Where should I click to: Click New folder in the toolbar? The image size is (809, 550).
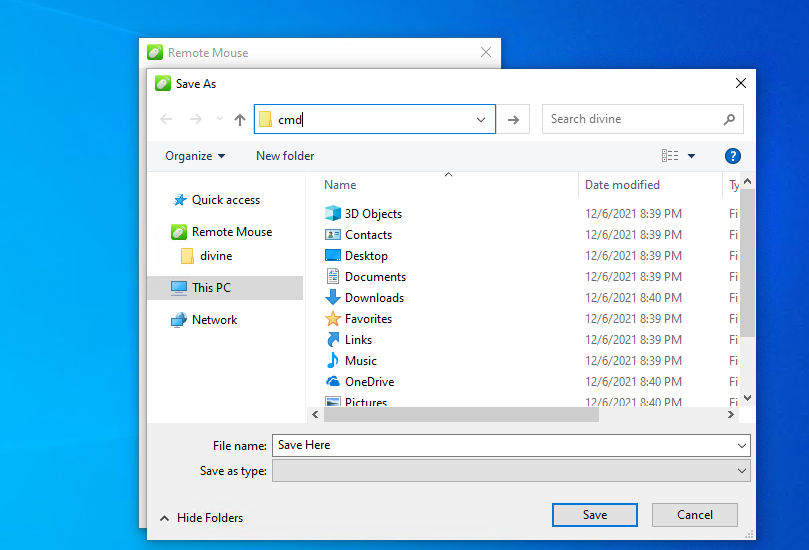tap(285, 156)
